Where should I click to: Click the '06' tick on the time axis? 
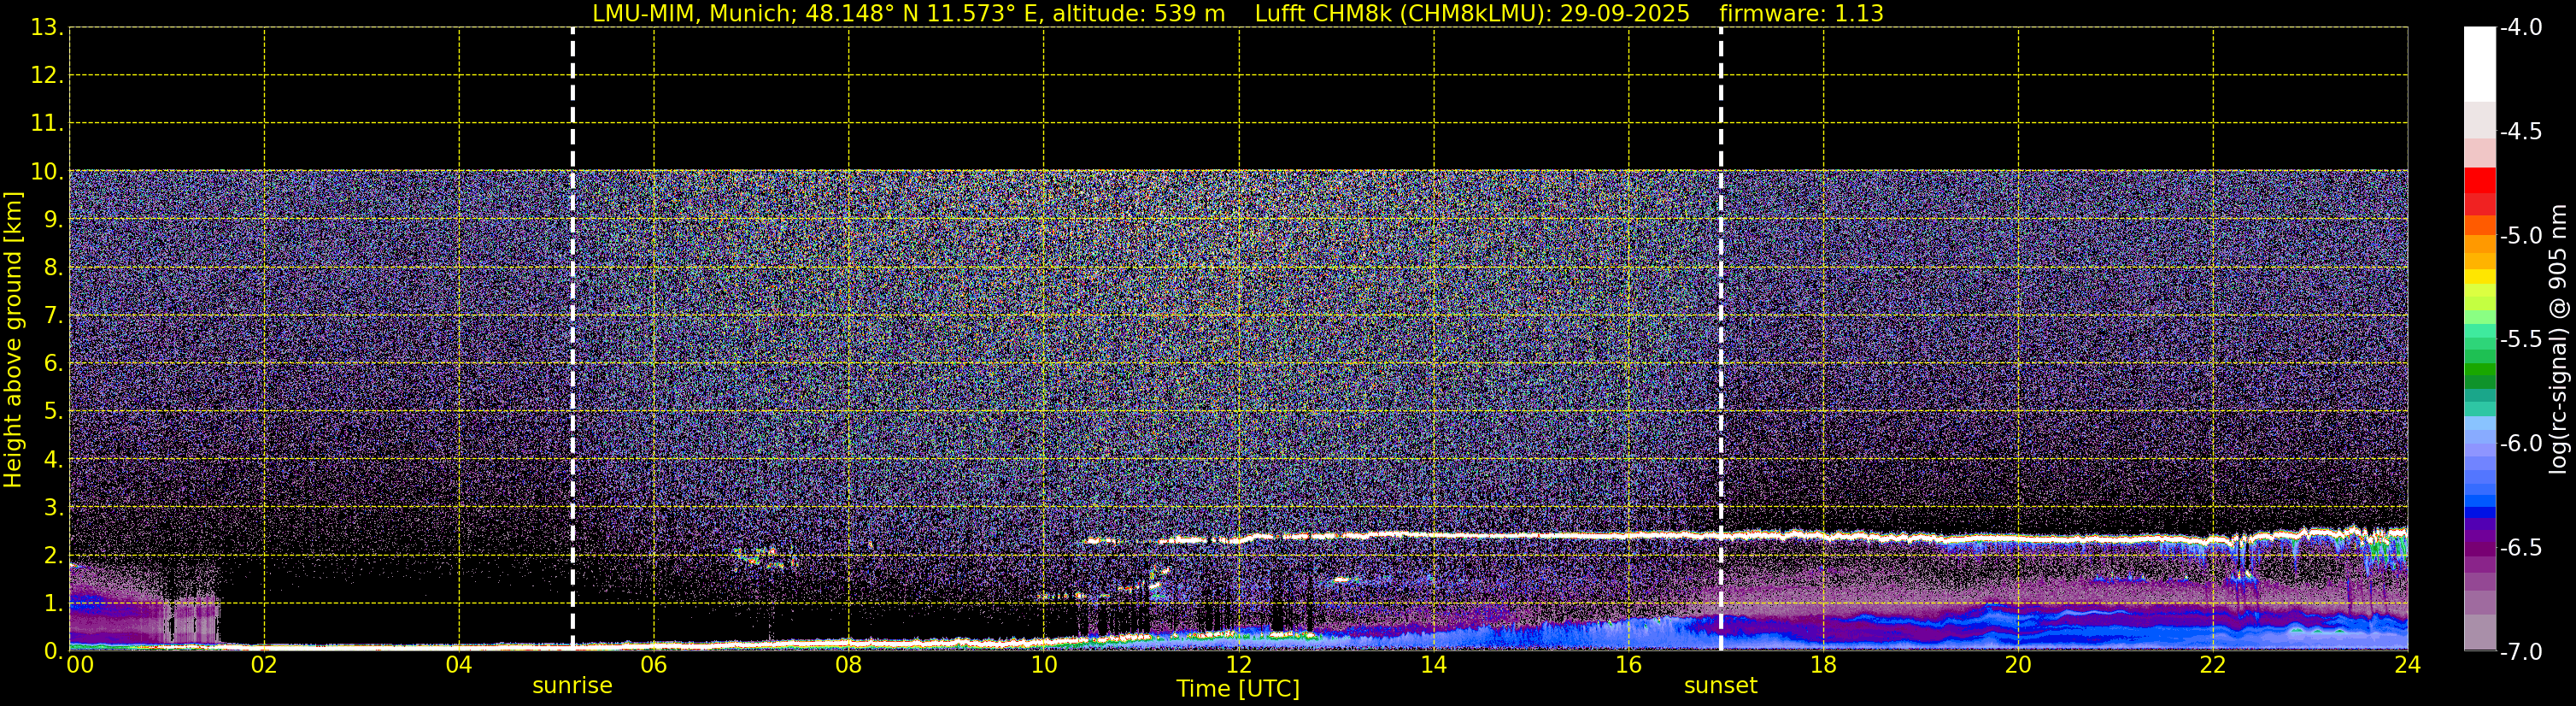654,665
